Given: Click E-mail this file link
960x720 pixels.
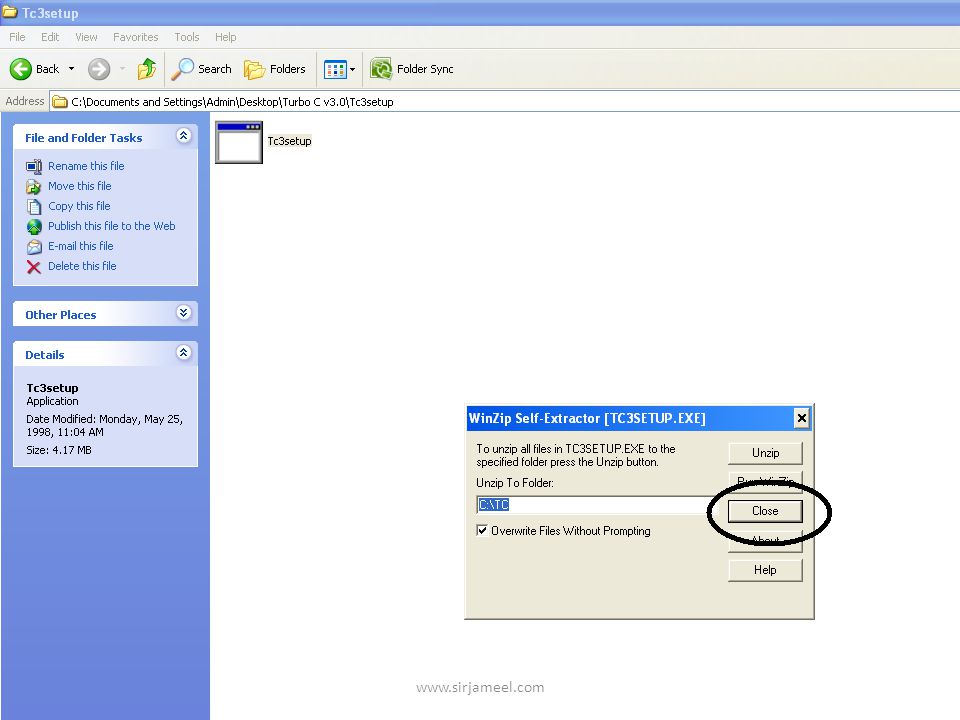Looking at the screenshot, I should click(x=81, y=246).
